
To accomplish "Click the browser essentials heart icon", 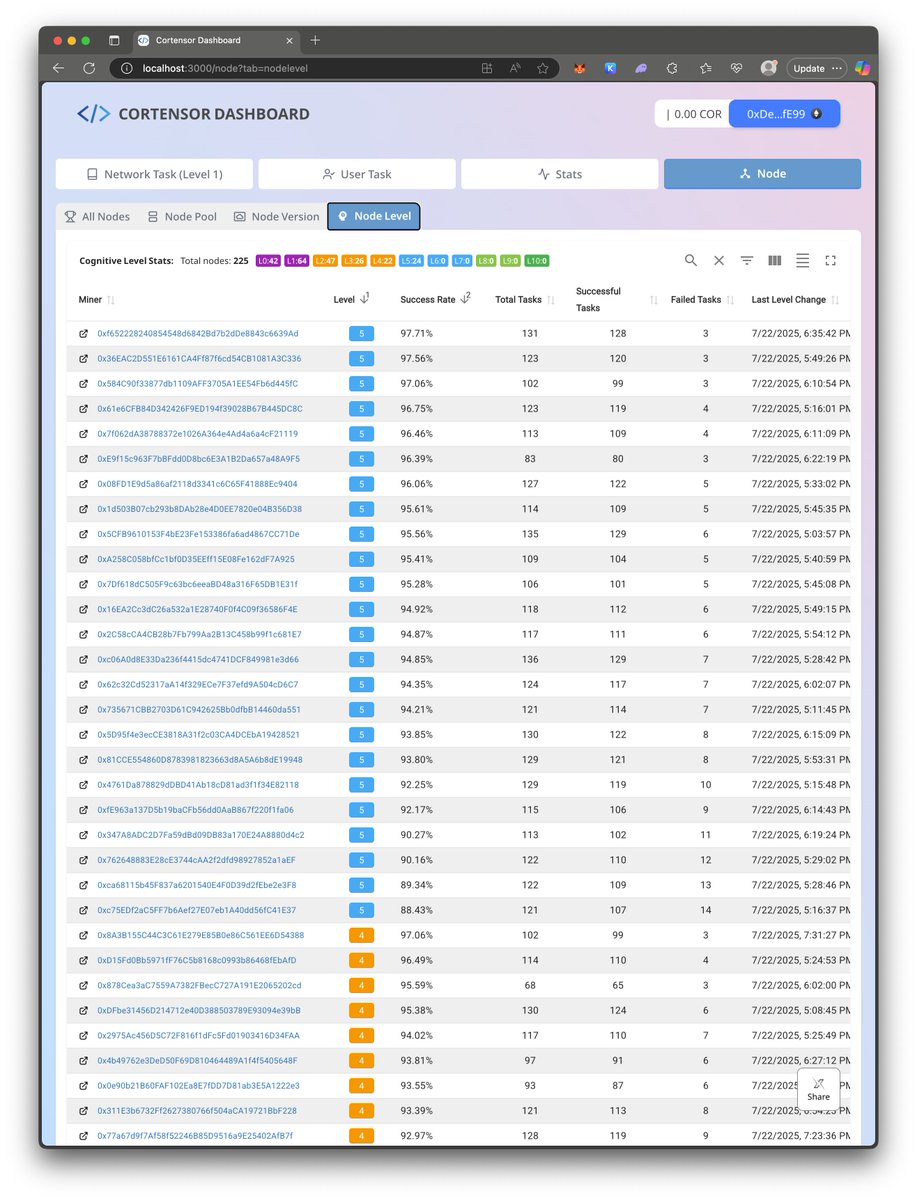I will (x=736, y=68).
